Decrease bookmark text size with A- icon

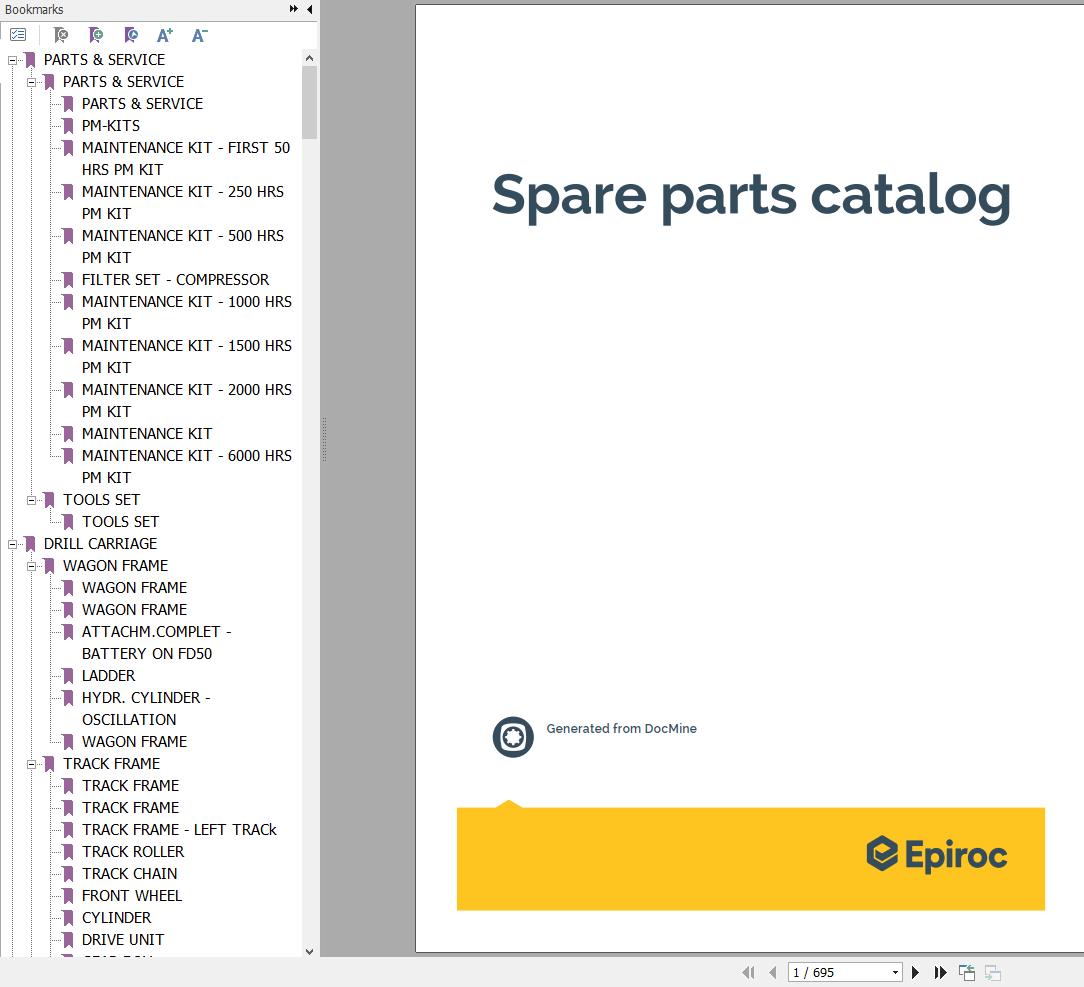[x=200, y=35]
